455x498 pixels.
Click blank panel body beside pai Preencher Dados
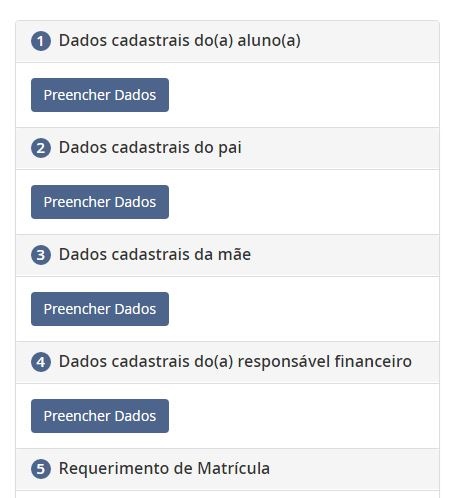pos(304,202)
